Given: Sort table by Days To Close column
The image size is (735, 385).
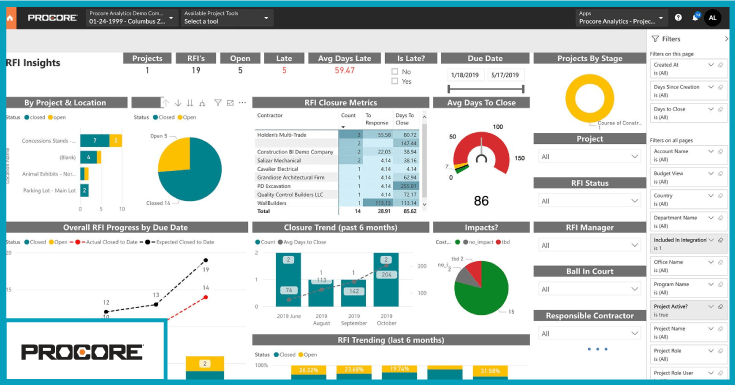Looking at the screenshot, I should coord(405,119).
